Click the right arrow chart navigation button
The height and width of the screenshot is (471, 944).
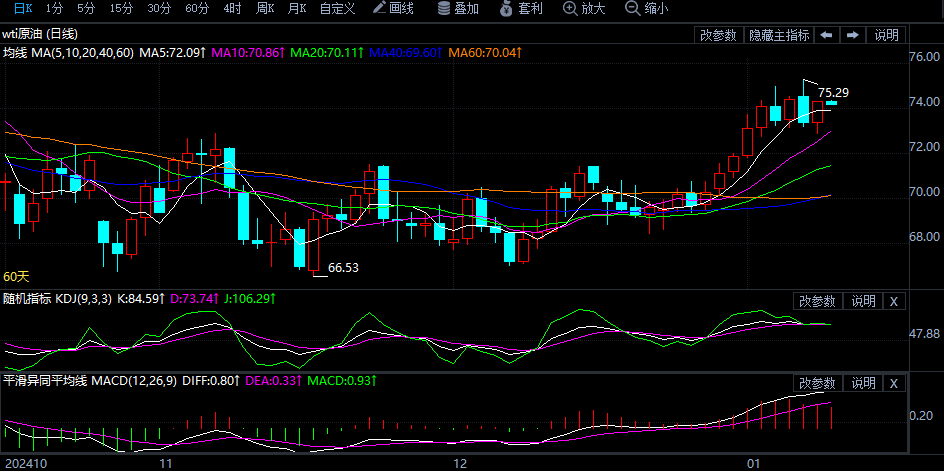point(853,35)
